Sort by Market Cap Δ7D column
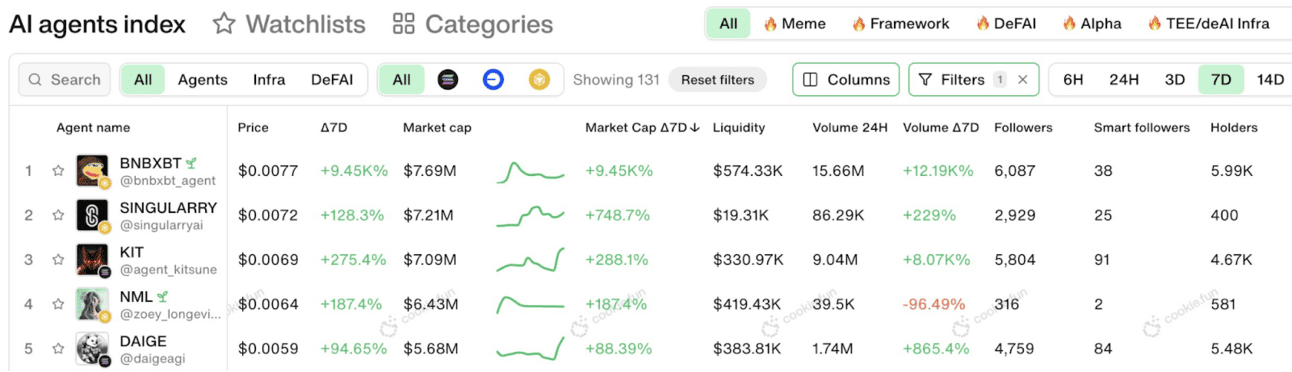The image size is (1292, 372). pos(642,128)
